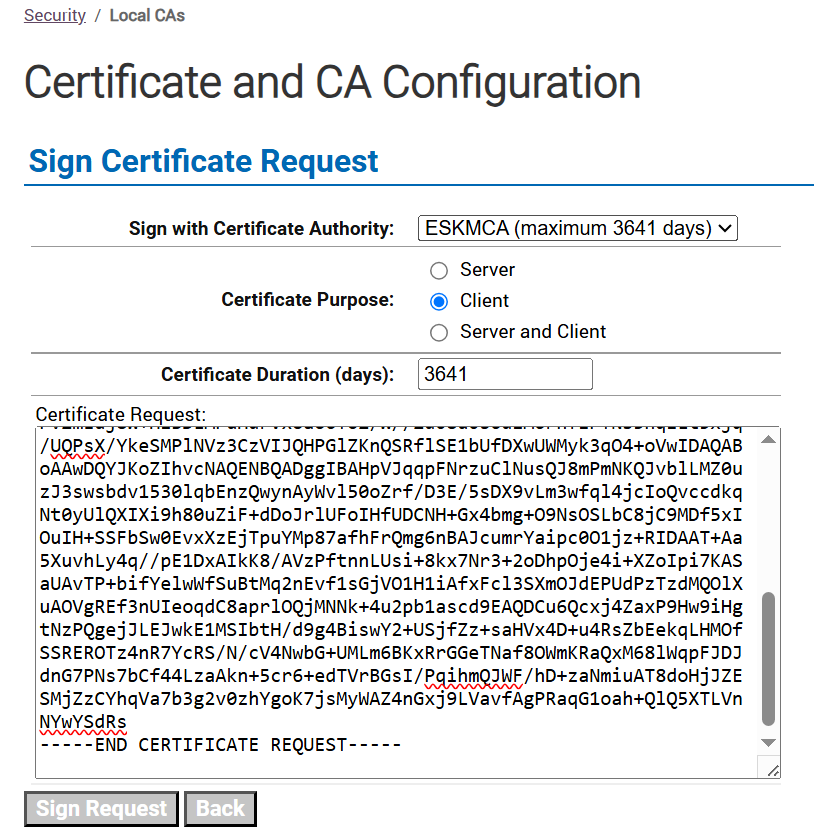Click the scroll up arrow of request box
Viewport: 814px width, 837px height.
[768, 440]
